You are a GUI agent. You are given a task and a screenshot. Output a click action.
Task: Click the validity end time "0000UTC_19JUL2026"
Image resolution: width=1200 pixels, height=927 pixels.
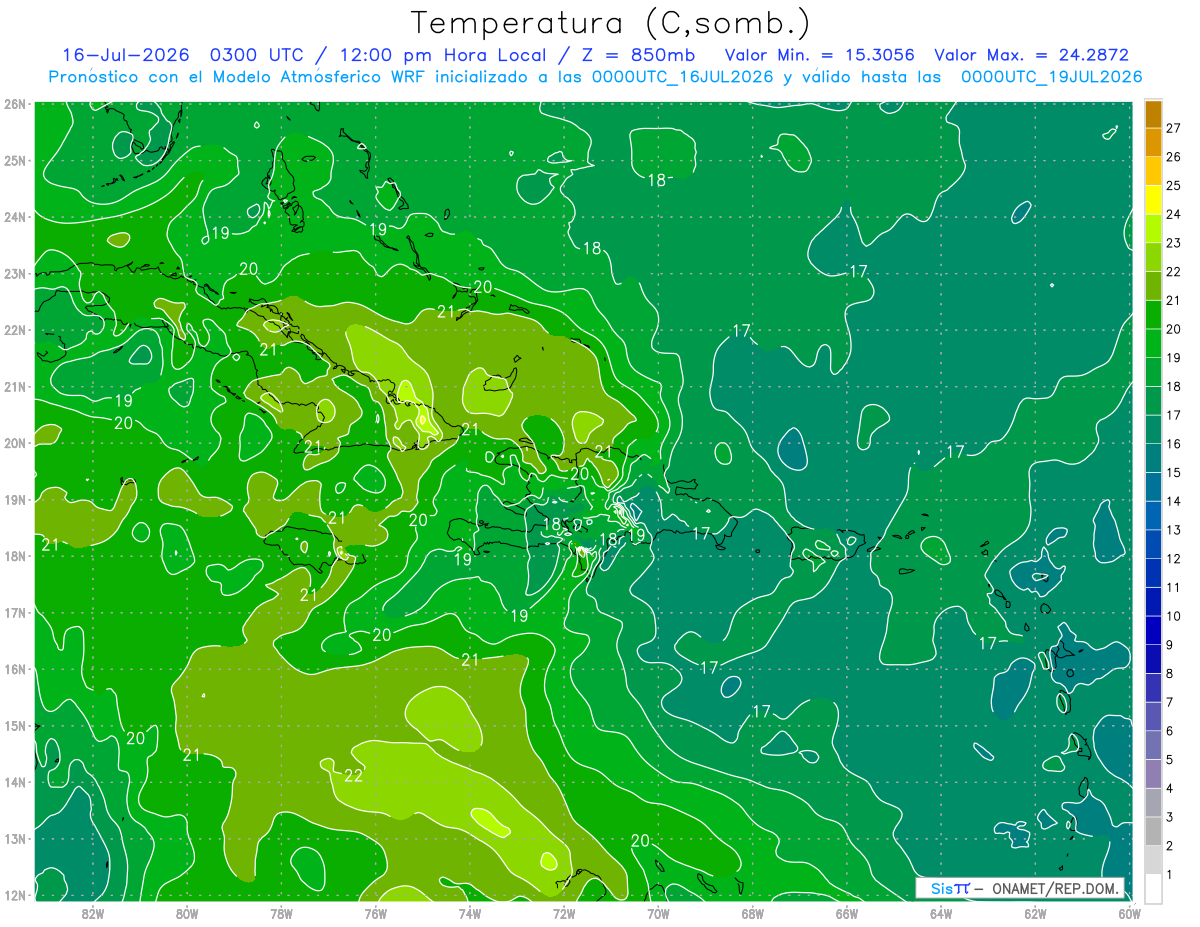1051,77
